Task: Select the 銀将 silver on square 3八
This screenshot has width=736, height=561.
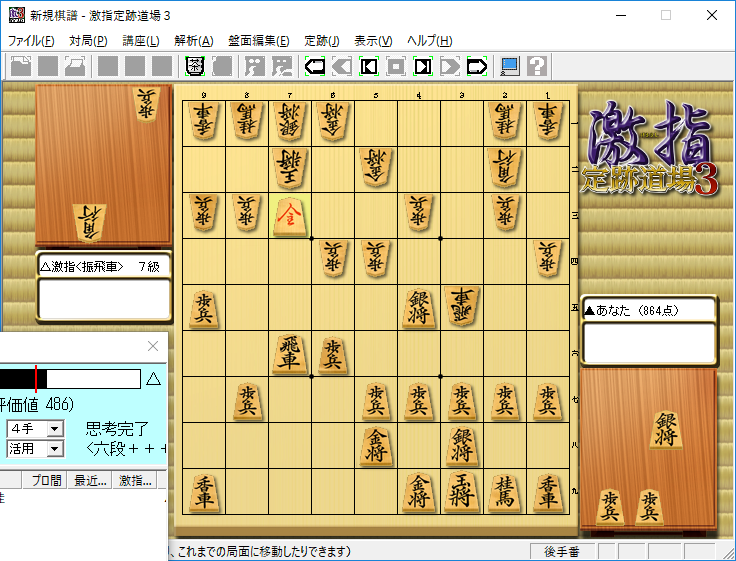Action: coord(462,446)
